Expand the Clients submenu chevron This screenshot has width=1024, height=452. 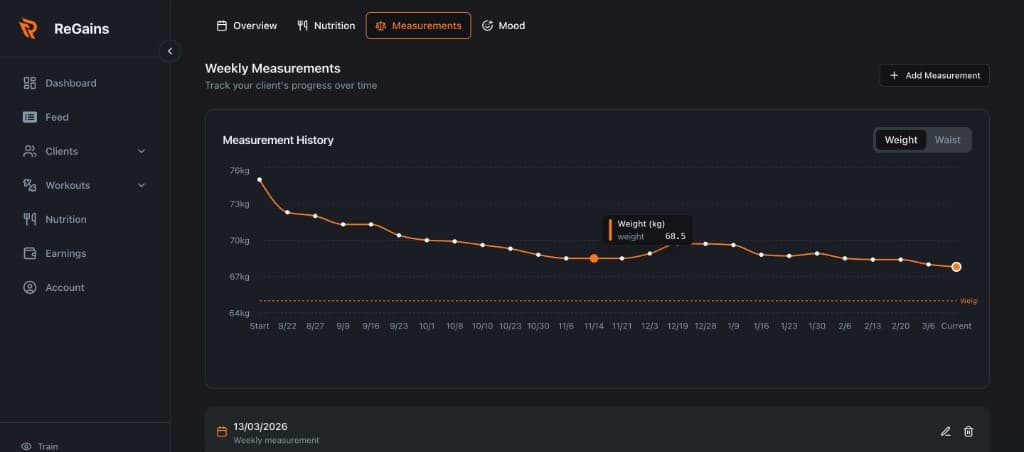pos(141,151)
